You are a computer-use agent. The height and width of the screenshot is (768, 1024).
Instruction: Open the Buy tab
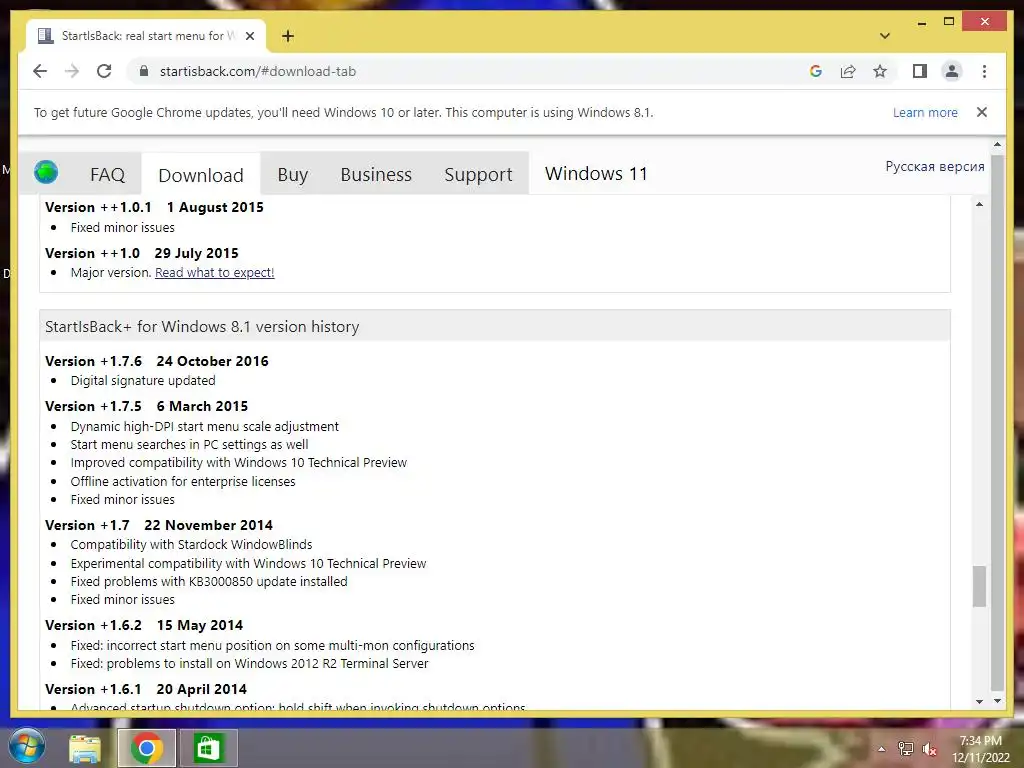click(x=292, y=174)
